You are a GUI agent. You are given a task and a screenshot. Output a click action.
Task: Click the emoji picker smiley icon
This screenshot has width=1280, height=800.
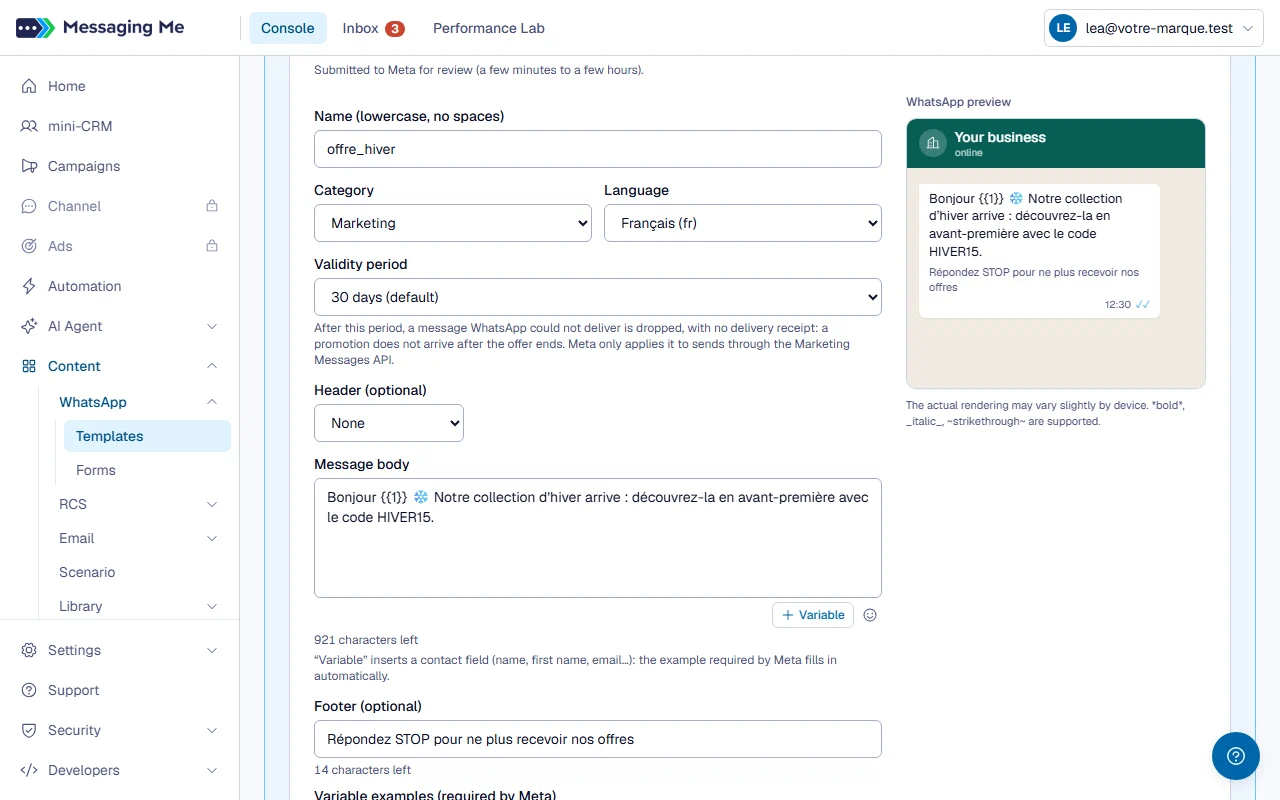[870, 615]
